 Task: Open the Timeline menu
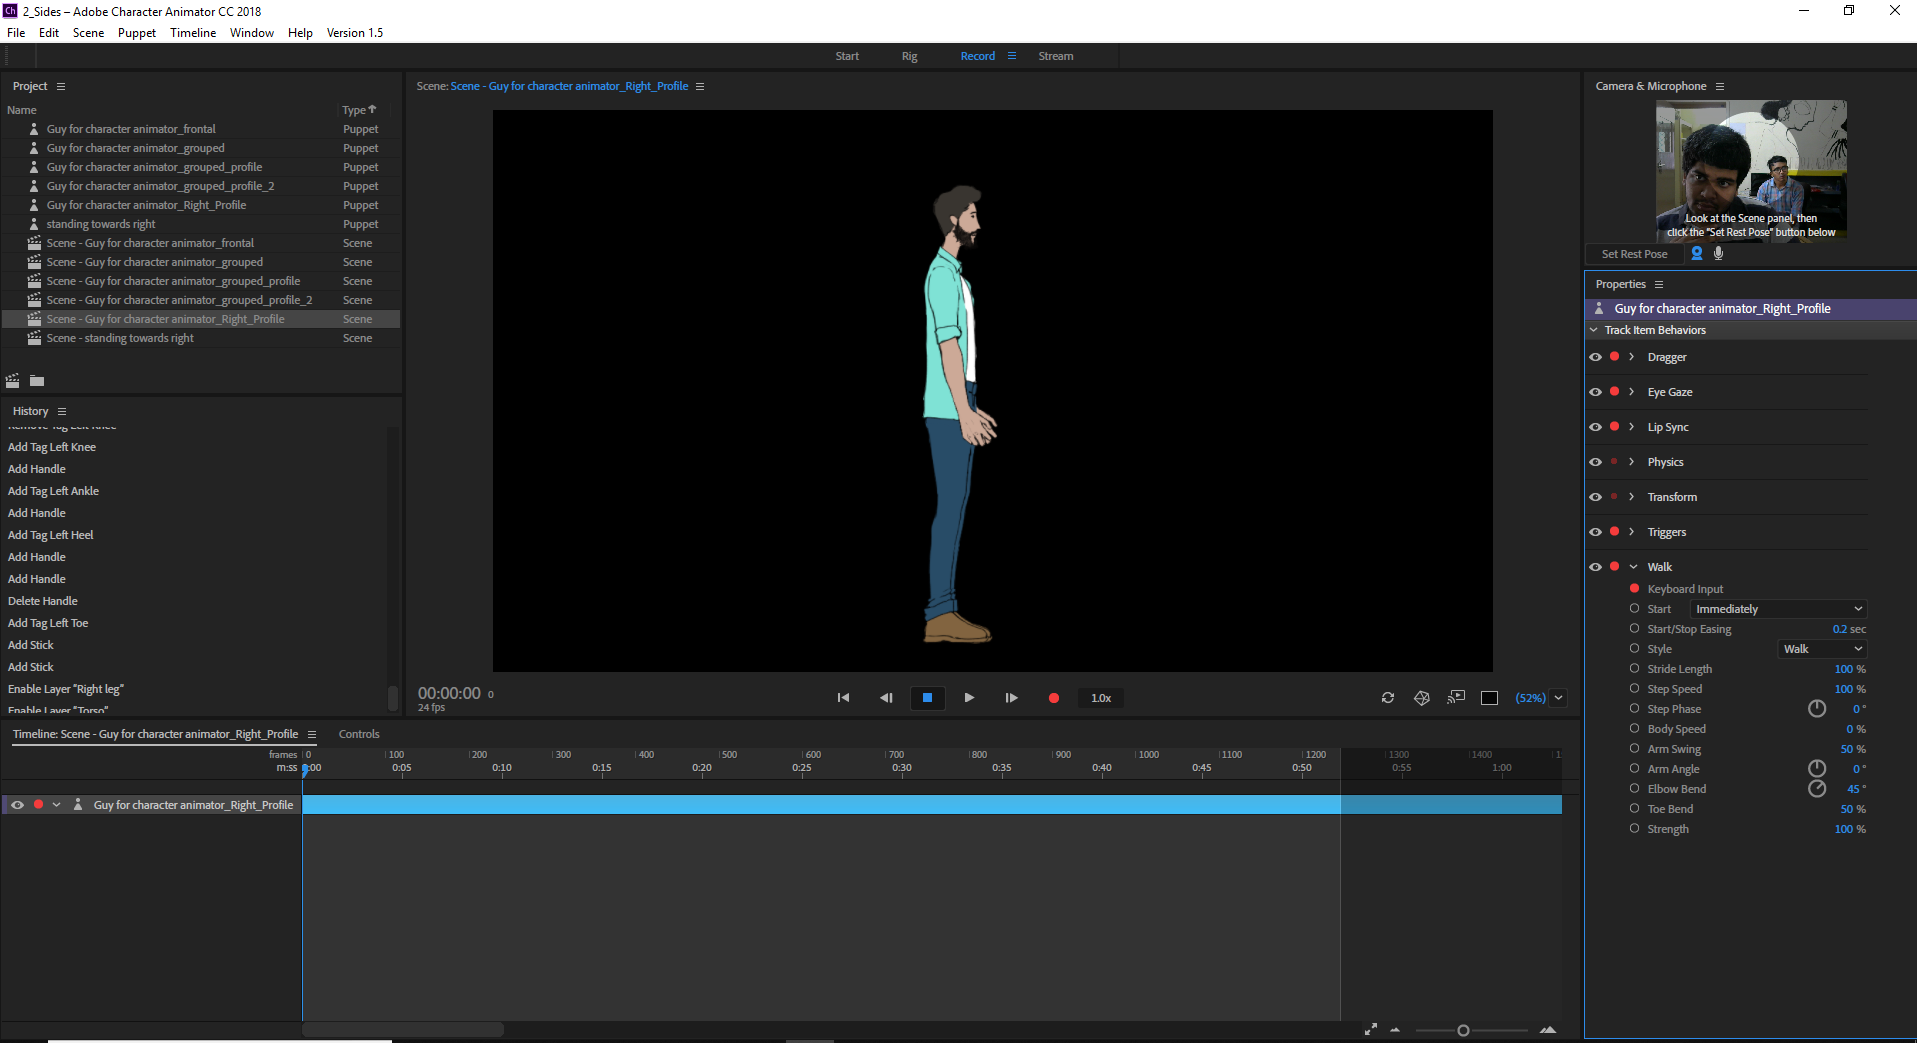[193, 33]
